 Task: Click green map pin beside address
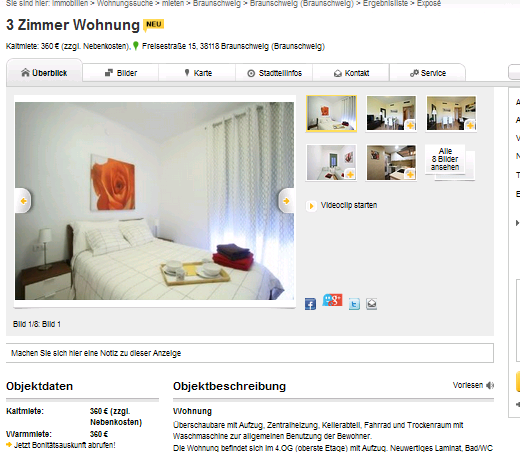click(136, 46)
